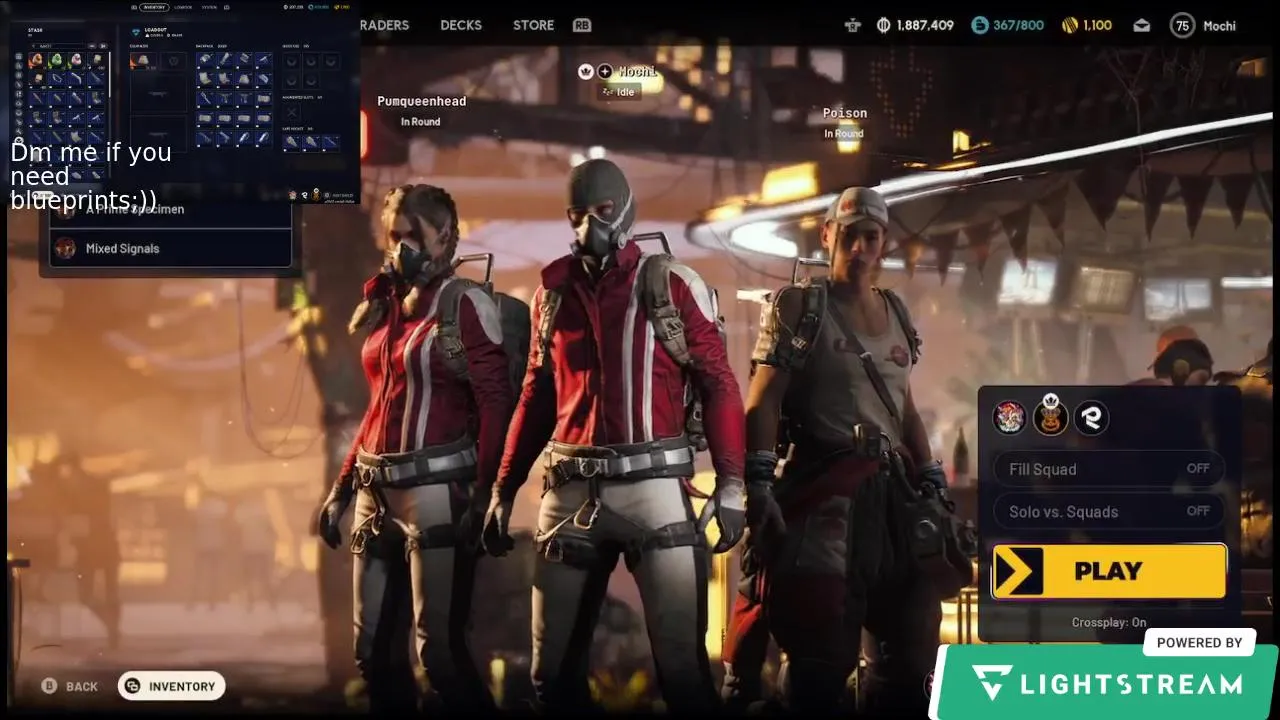Screen dimensions: 1280x720
Task: Click the Mixed Signals quest icon
Action: point(66,248)
